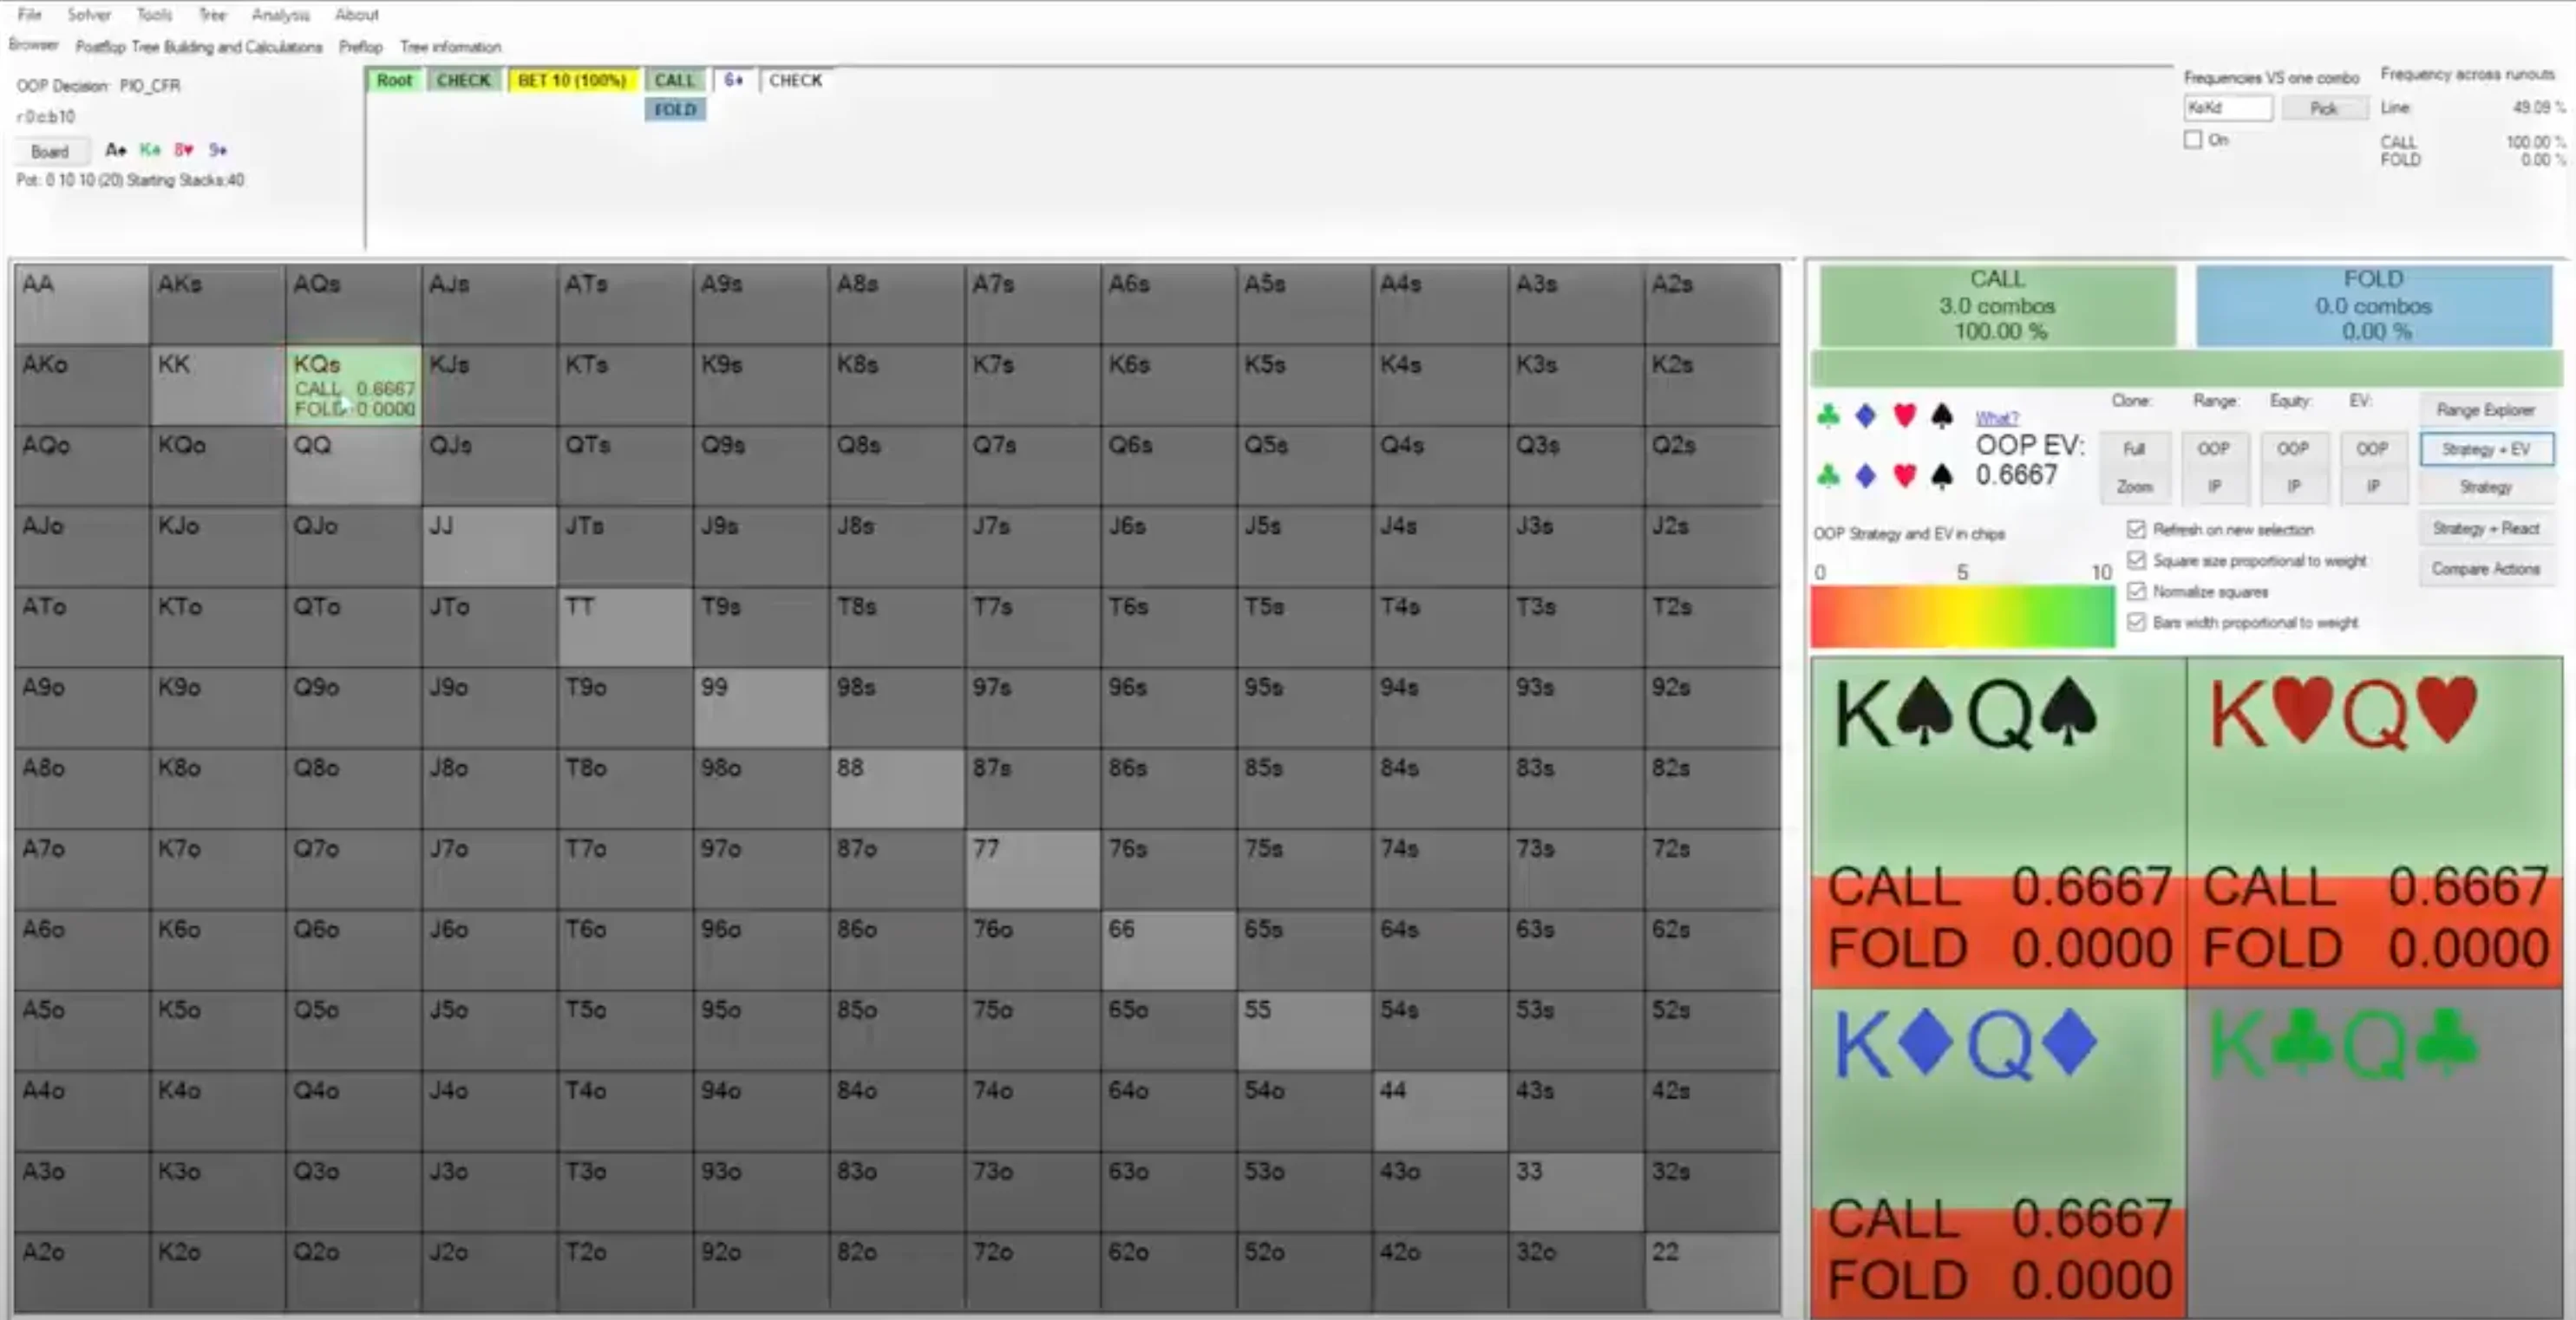Image resolution: width=2576 pixels, height=1320 pixels.
Task: Click the bottom-row green club suit icon
Action: pyautogui.click(x=1828, y=476)
